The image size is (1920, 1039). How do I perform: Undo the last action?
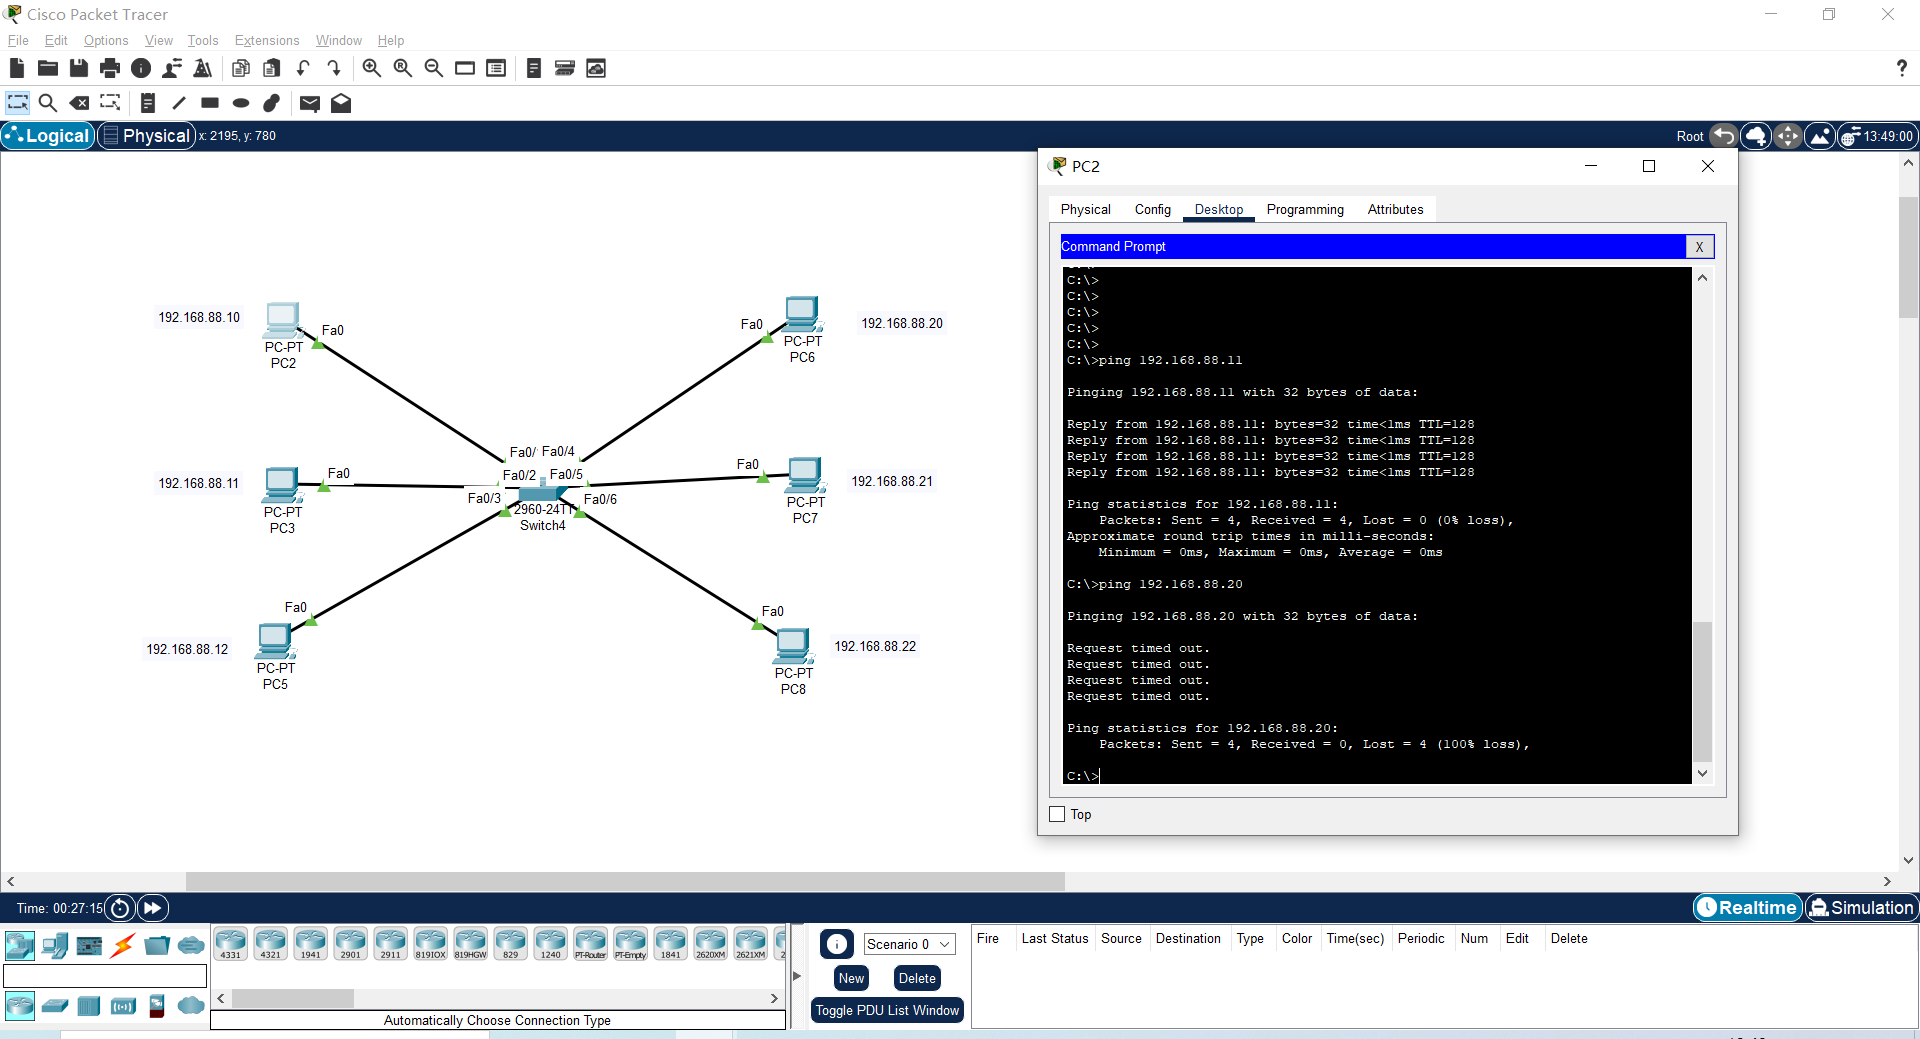(x=303, y=68)
